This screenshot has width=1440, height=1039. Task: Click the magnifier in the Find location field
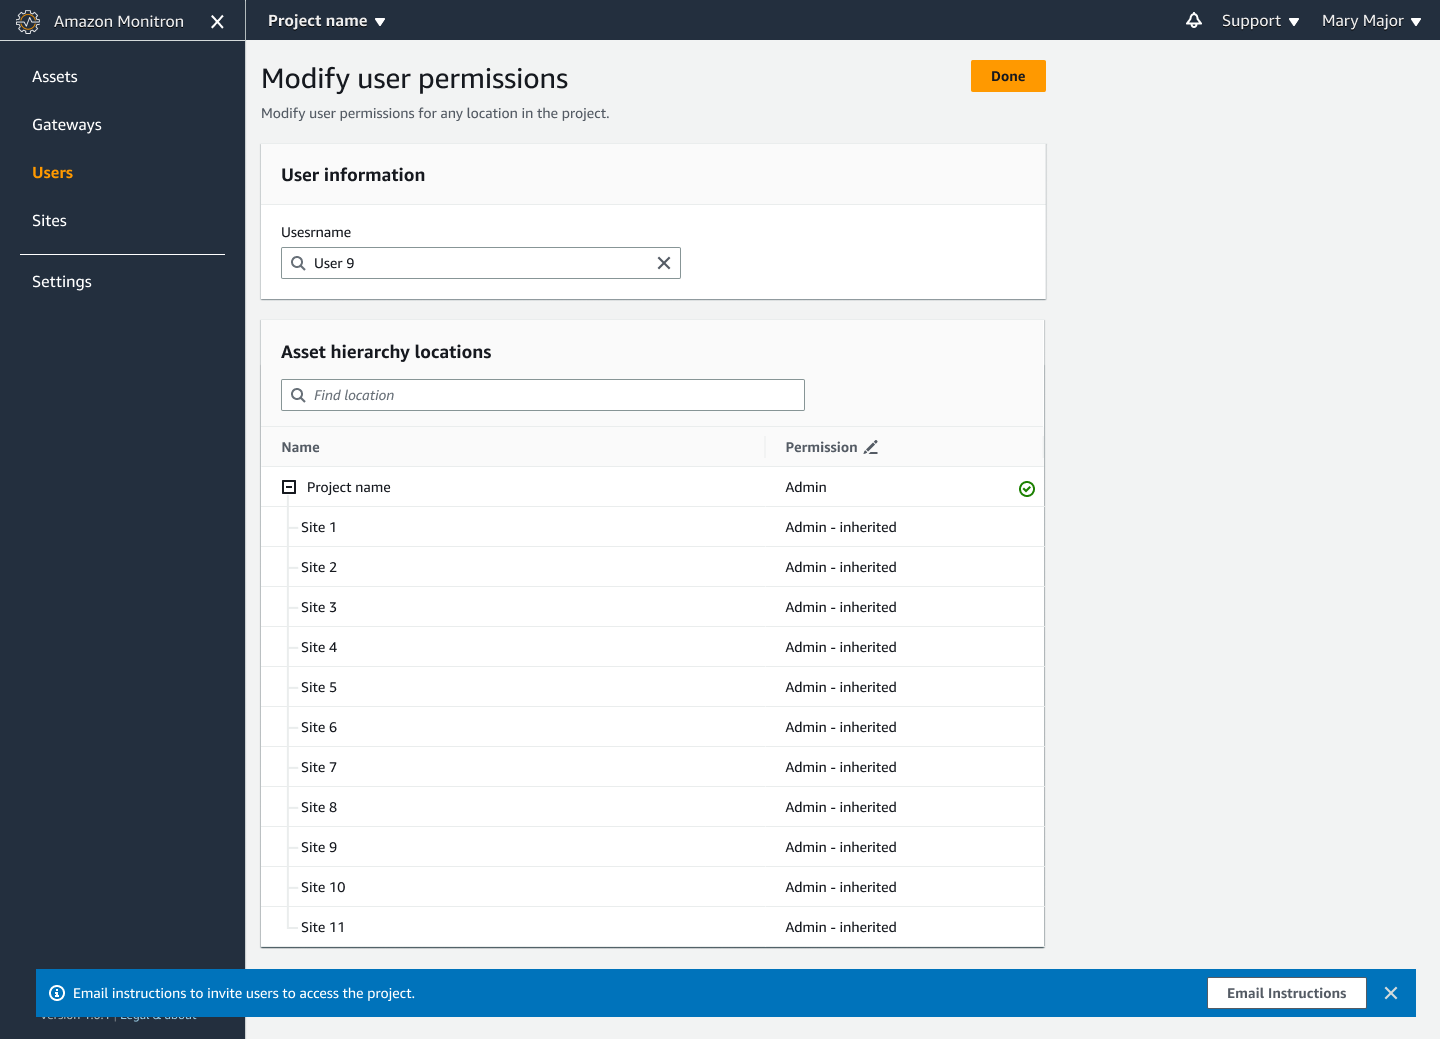(x=298, y=395)
